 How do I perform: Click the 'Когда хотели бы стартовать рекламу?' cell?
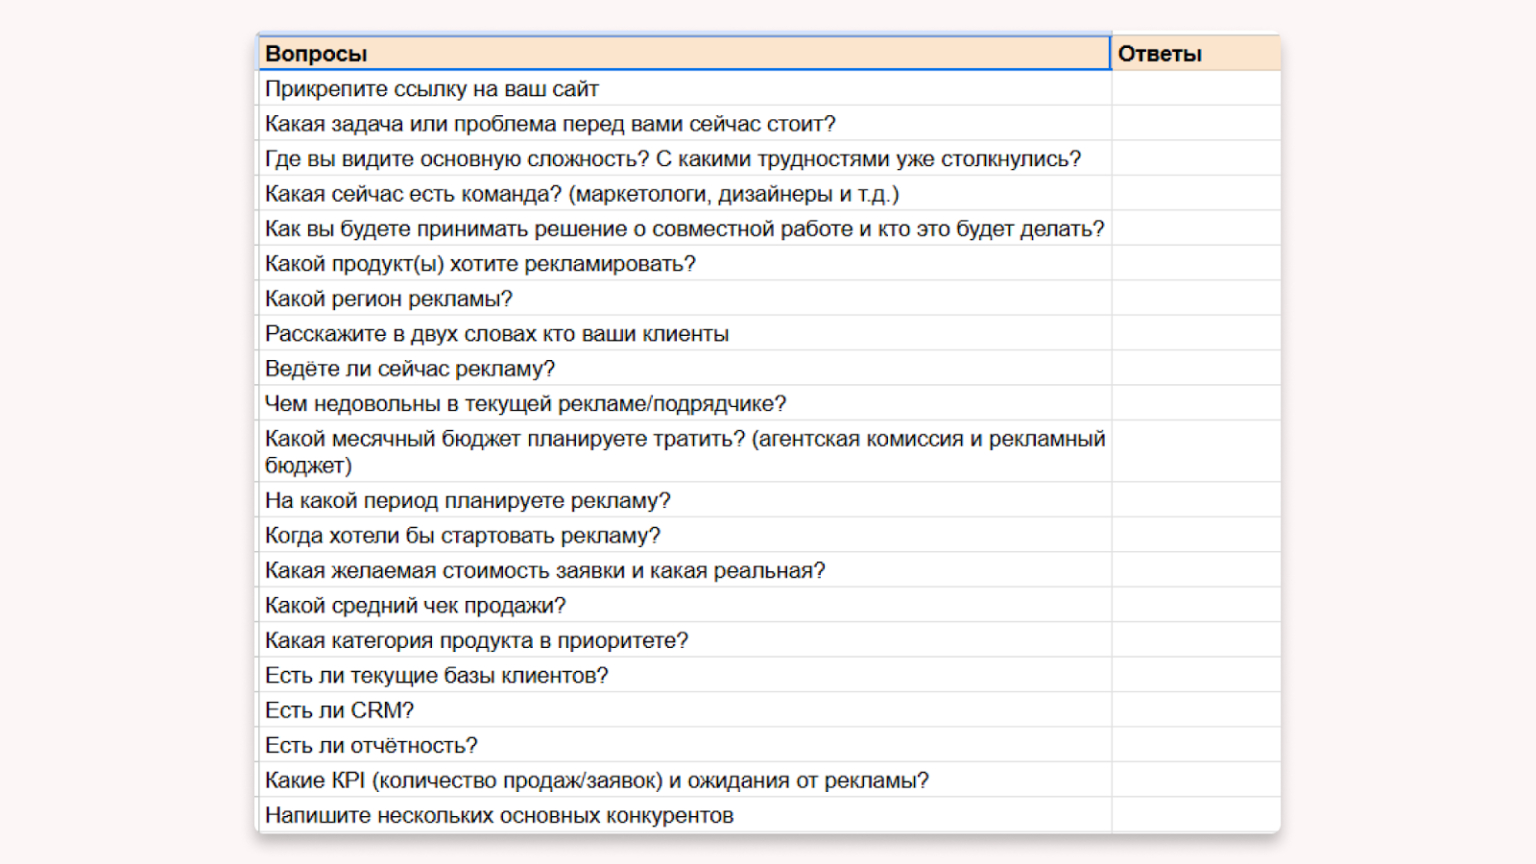[x=684, y=536]
